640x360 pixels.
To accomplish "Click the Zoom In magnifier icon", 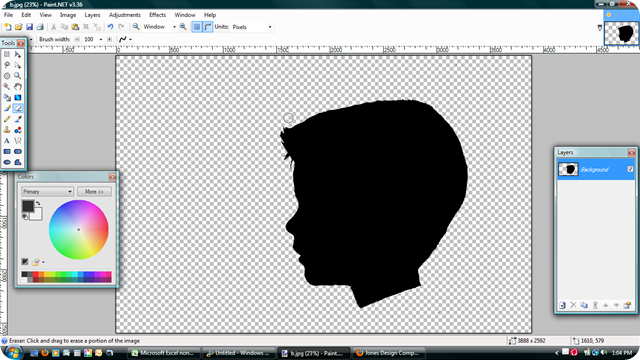I will 183,27.
